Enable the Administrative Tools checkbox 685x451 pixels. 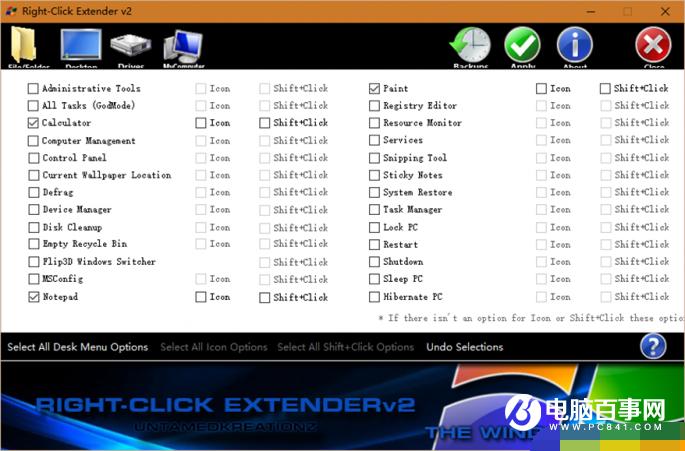[33, 89]
